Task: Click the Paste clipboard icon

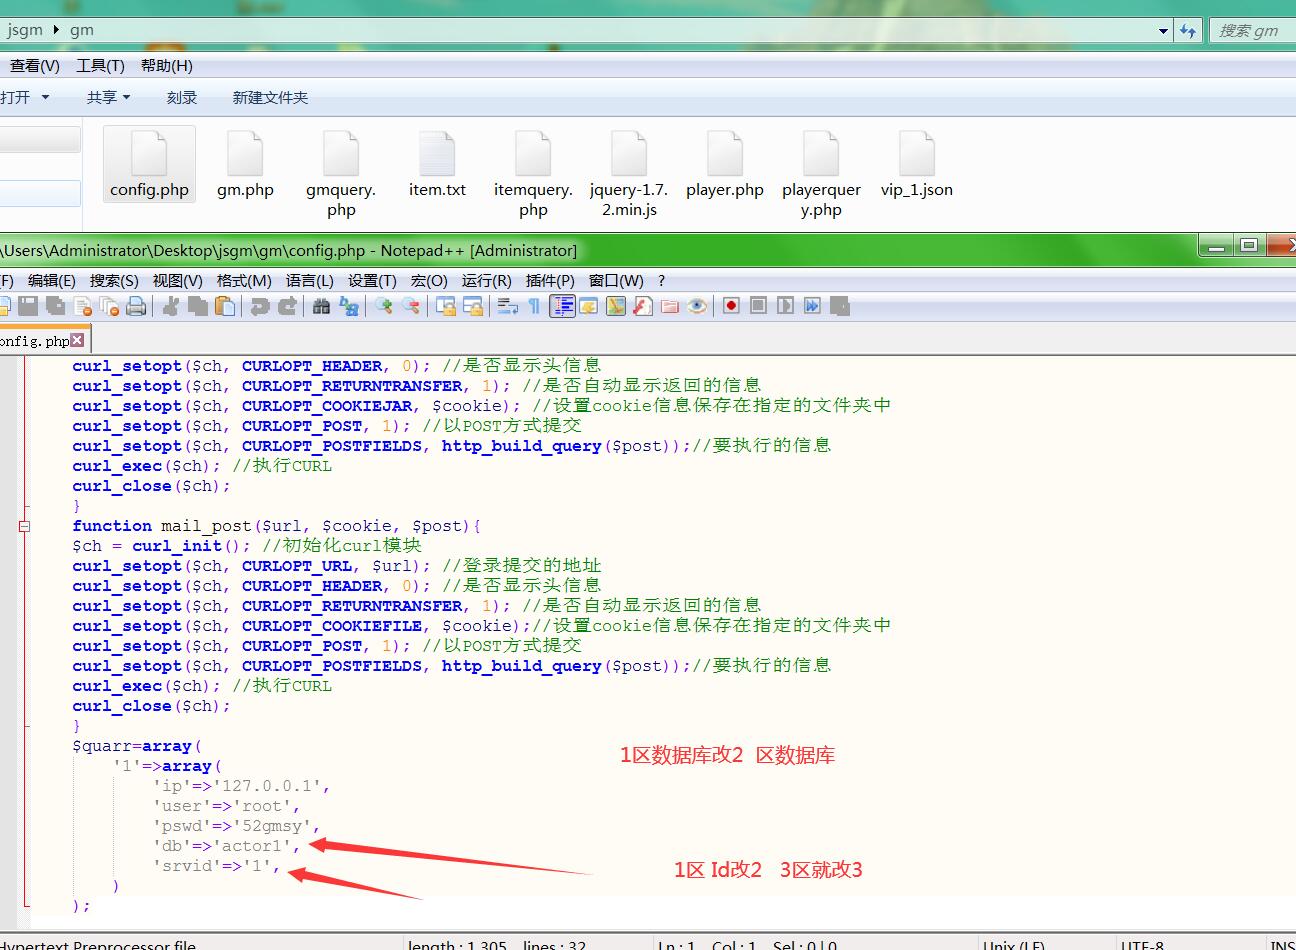Action: [225, 306]
